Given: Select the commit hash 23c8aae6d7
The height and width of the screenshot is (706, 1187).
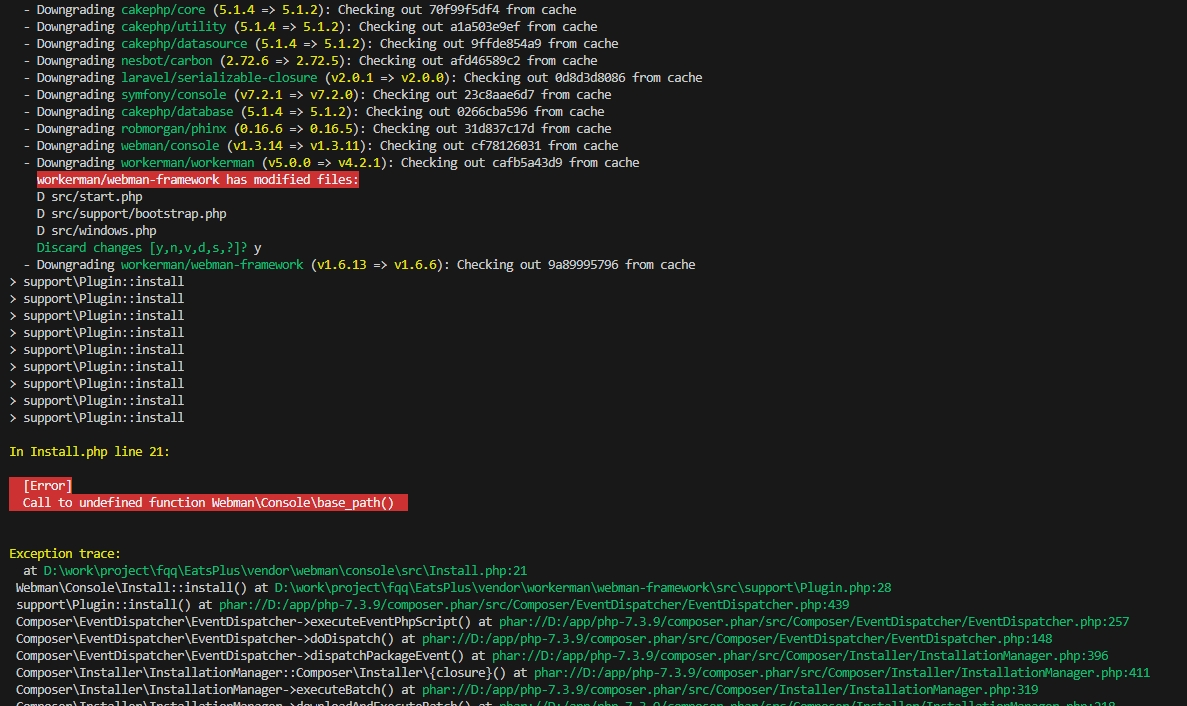Looking at the screenshot, I should coord(499,95).
